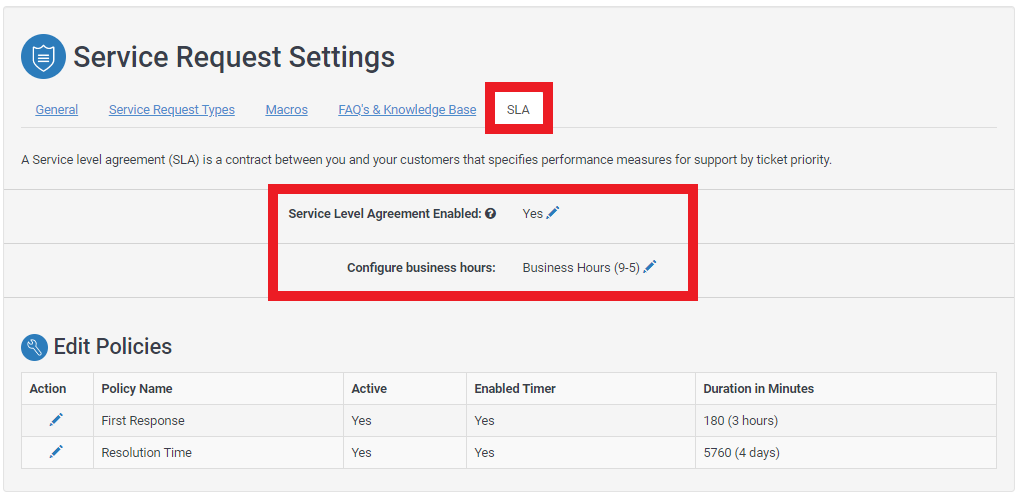The image size is (1019, 492).
Task: Click the Business Hours (9-5) value
Action: point(581,267)
